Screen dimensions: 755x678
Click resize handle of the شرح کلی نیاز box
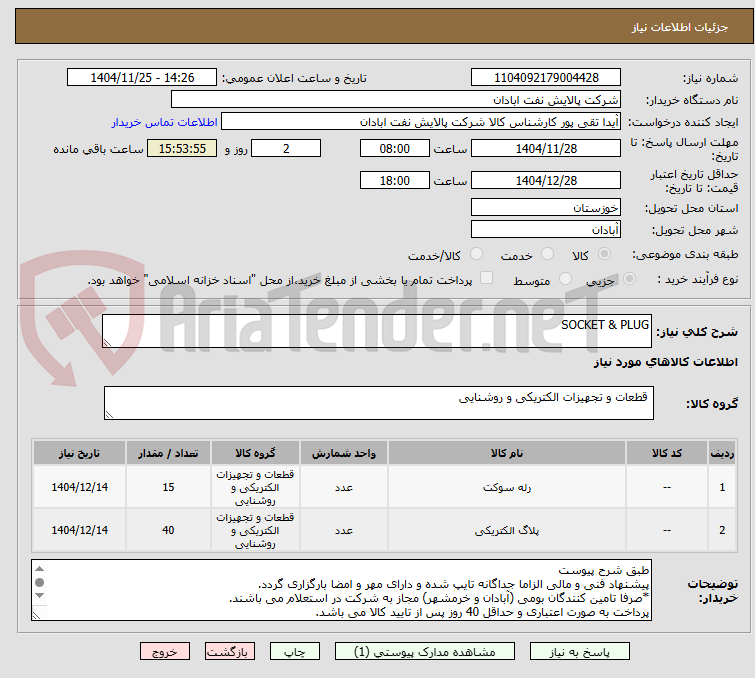(x=107, y=343)
